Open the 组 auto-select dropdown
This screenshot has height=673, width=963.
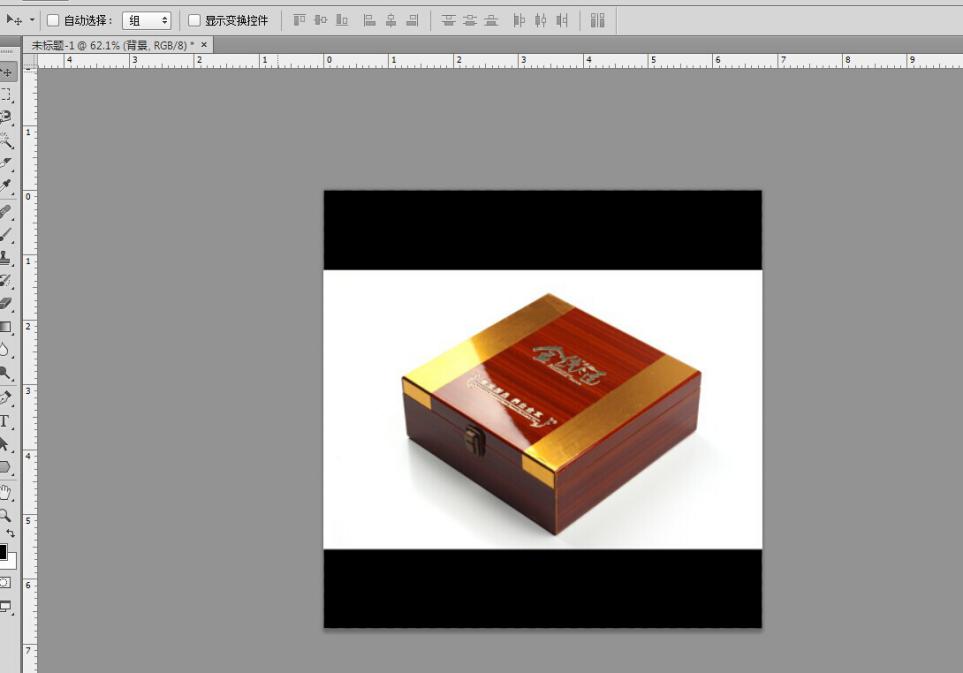[x=147, y=20]
